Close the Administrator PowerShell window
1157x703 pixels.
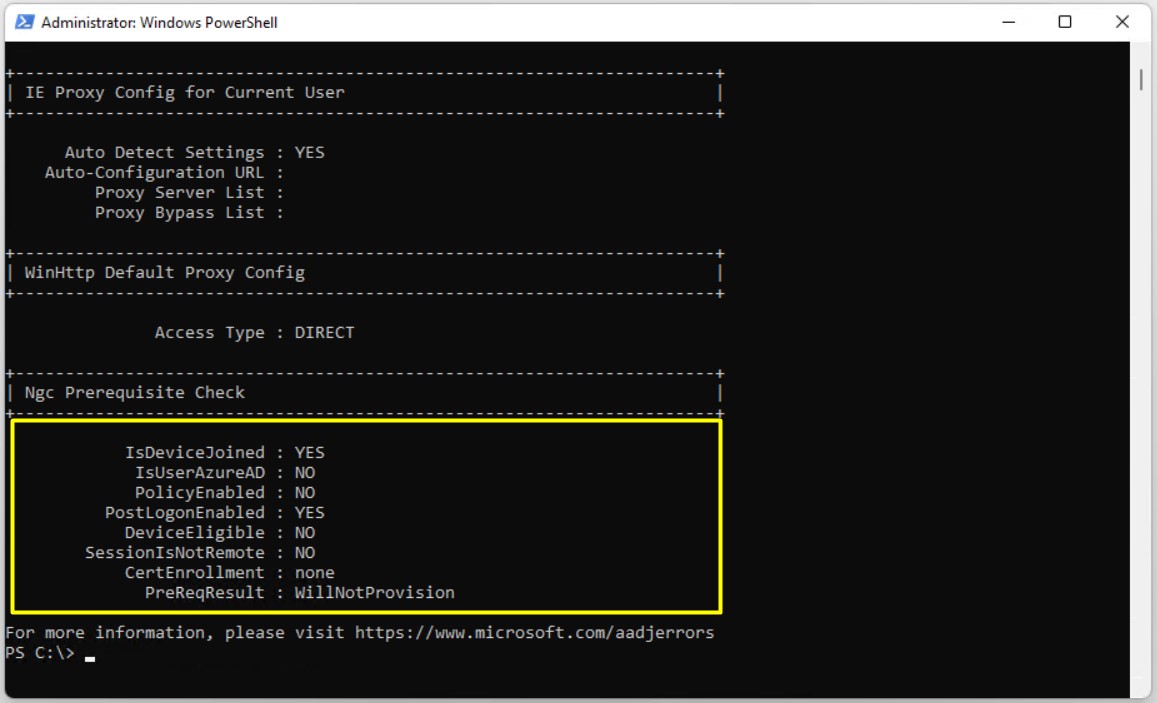tap(1122, 22)
